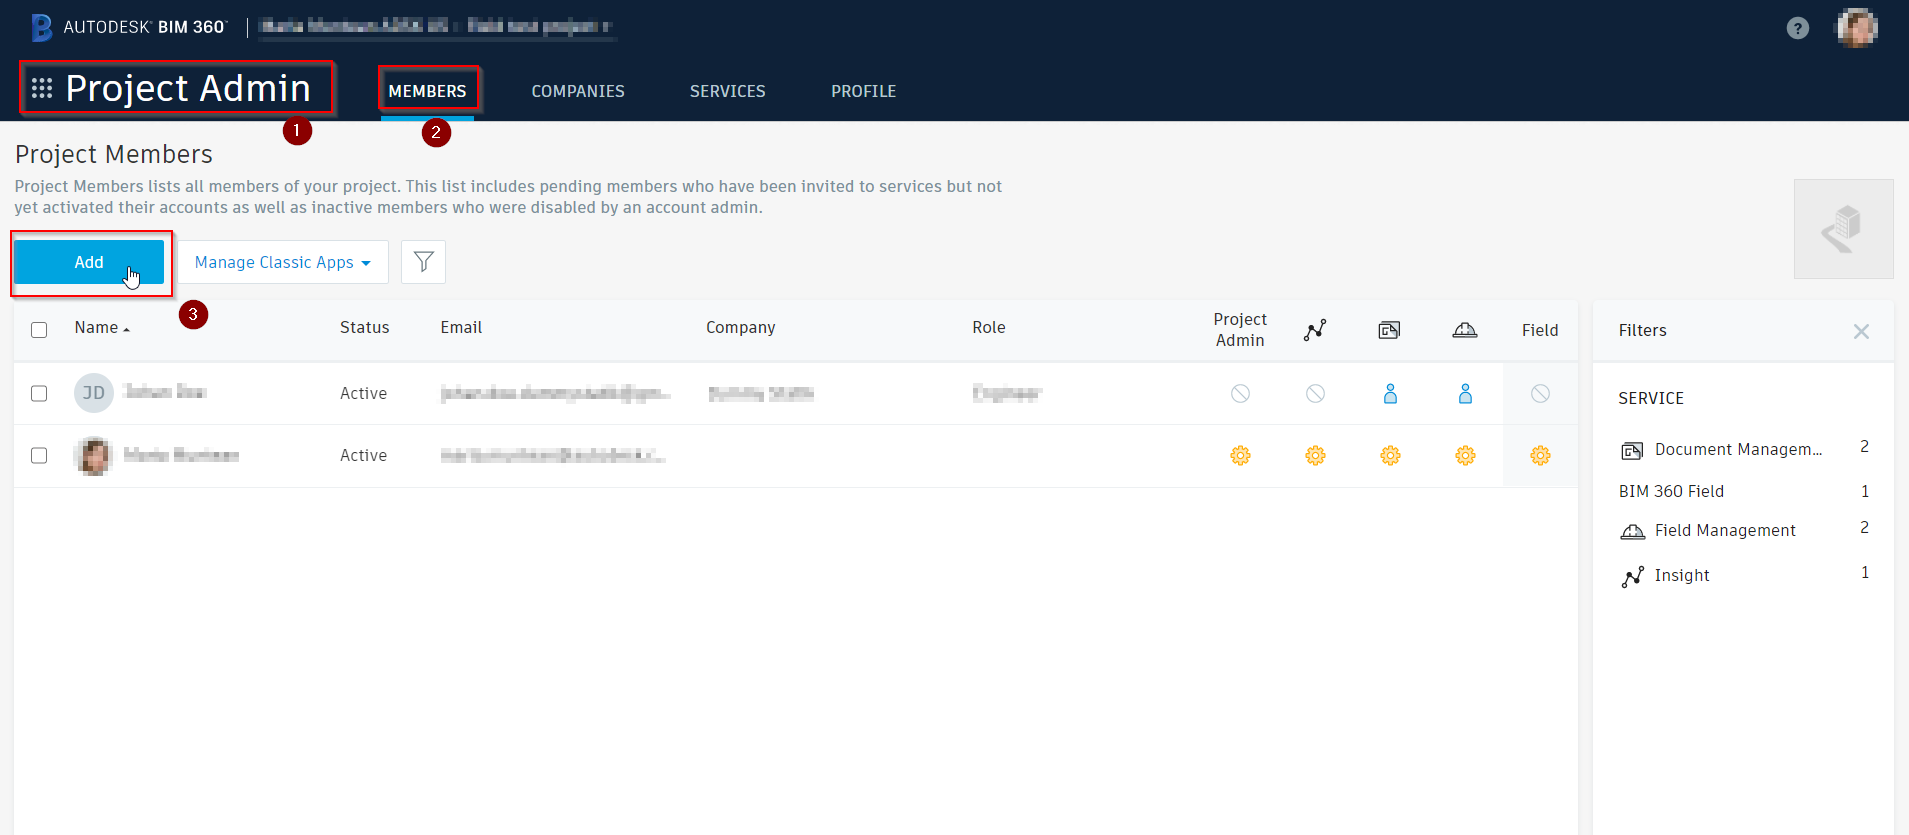Switch to the COMPANIES tab
The image size is (1909, 835).
tap(578, 91)
